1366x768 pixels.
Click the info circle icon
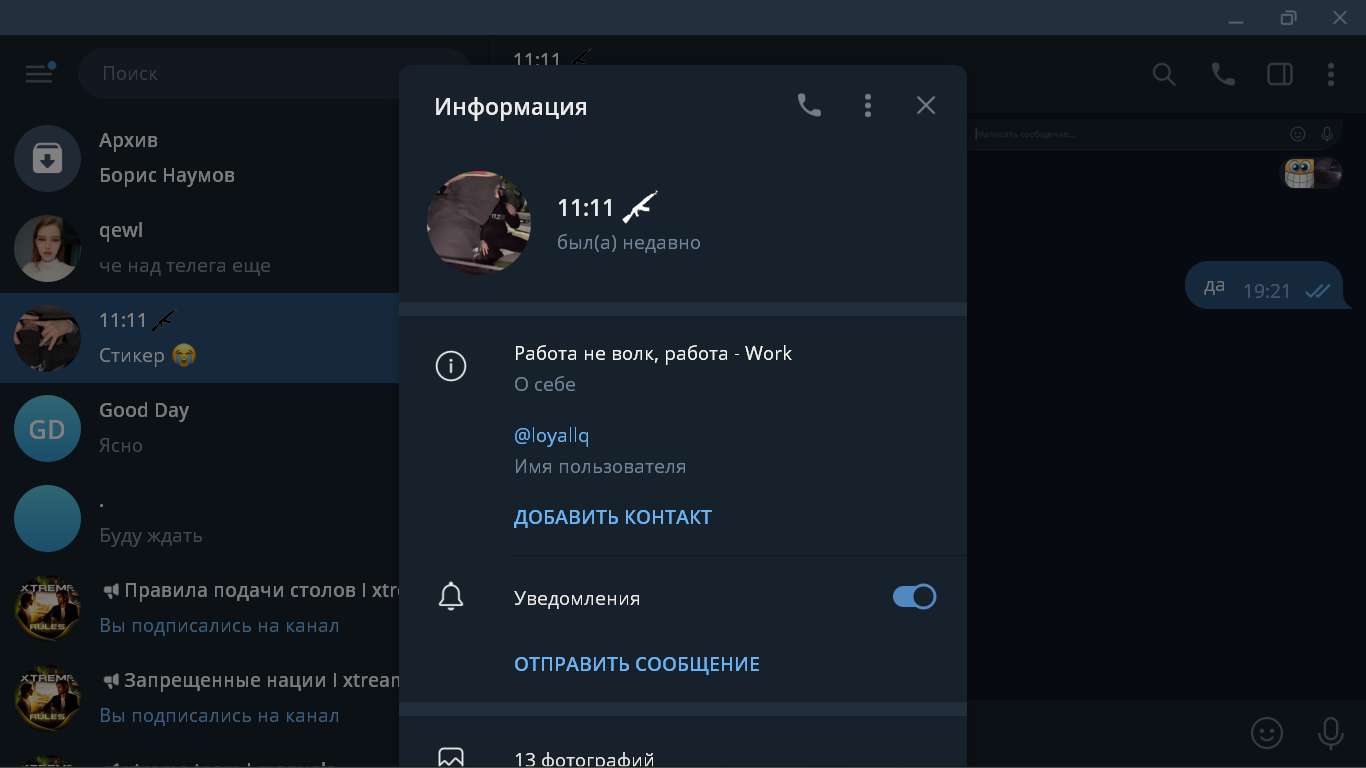[x=451, y=367]
